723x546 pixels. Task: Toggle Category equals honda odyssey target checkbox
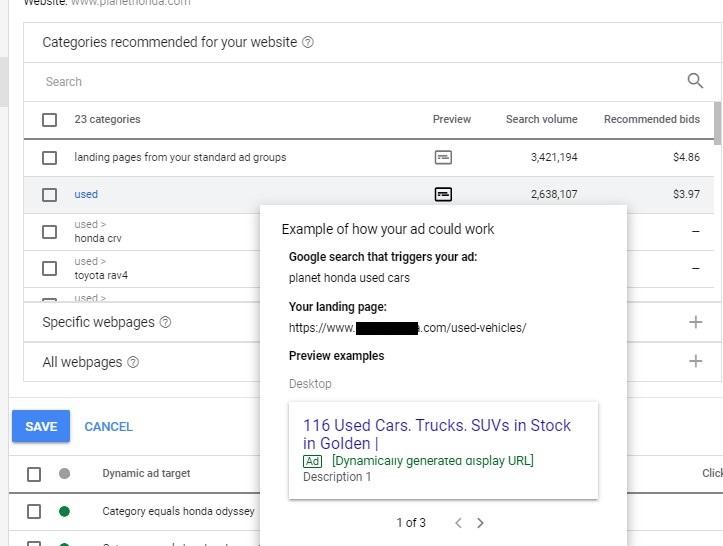34,511
